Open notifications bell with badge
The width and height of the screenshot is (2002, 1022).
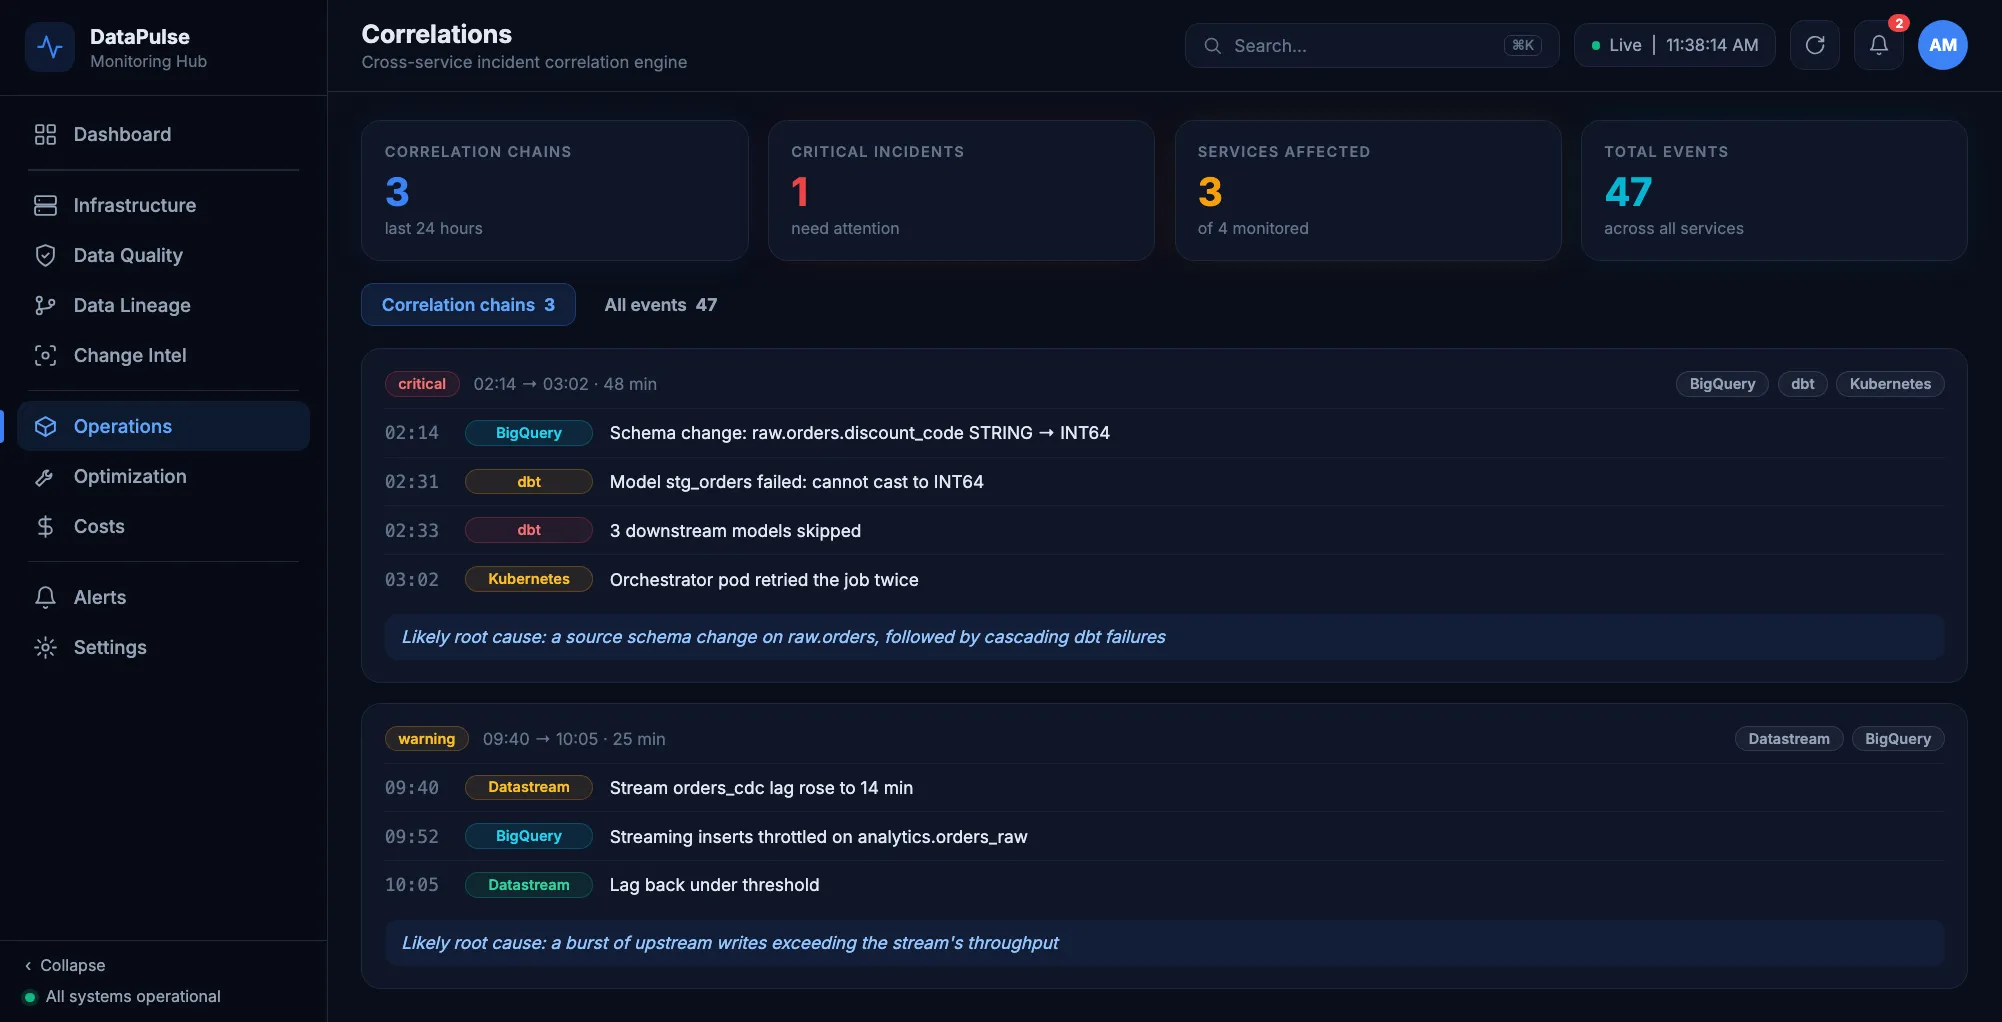click(x=1879, y=45)
